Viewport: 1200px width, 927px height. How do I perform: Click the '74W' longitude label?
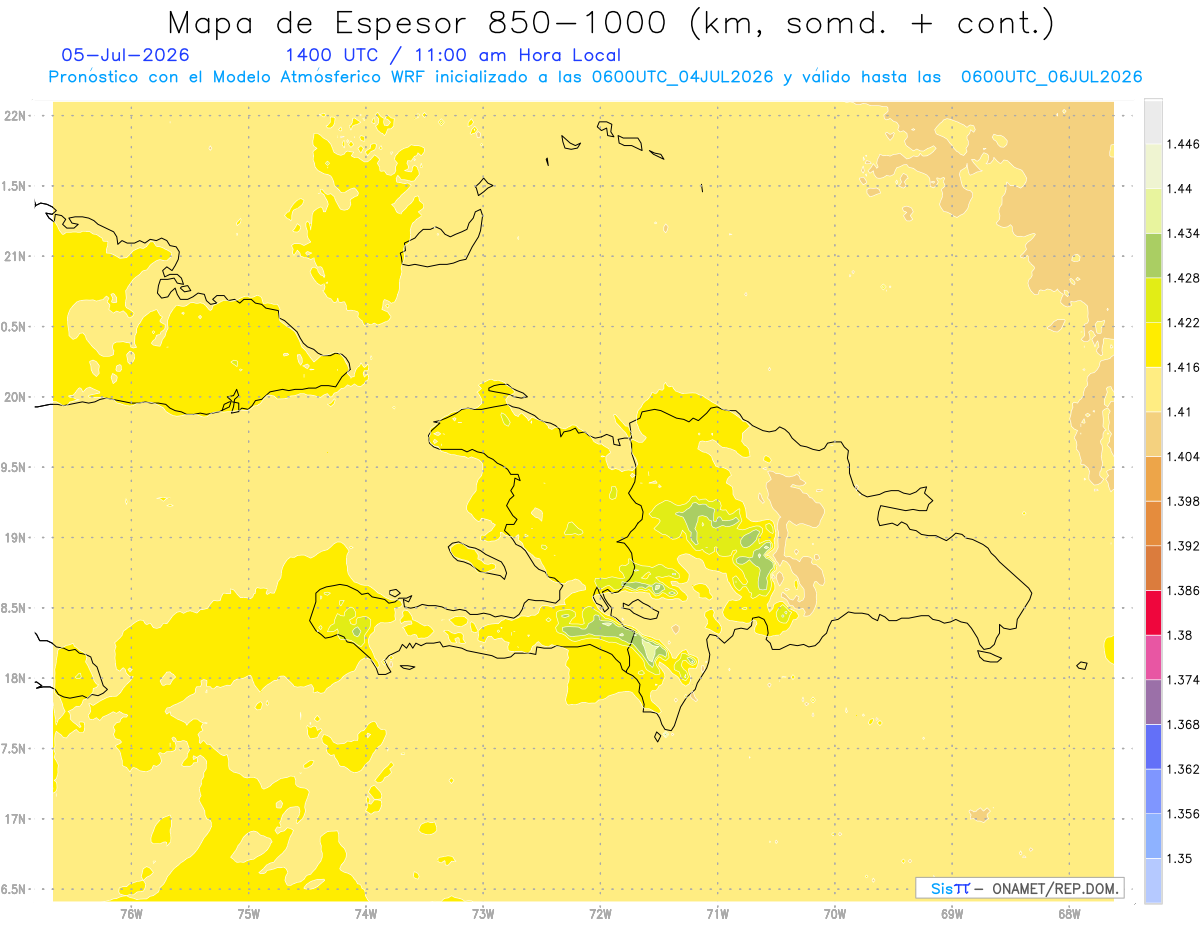pyautogui.click(x=366, y=914)
